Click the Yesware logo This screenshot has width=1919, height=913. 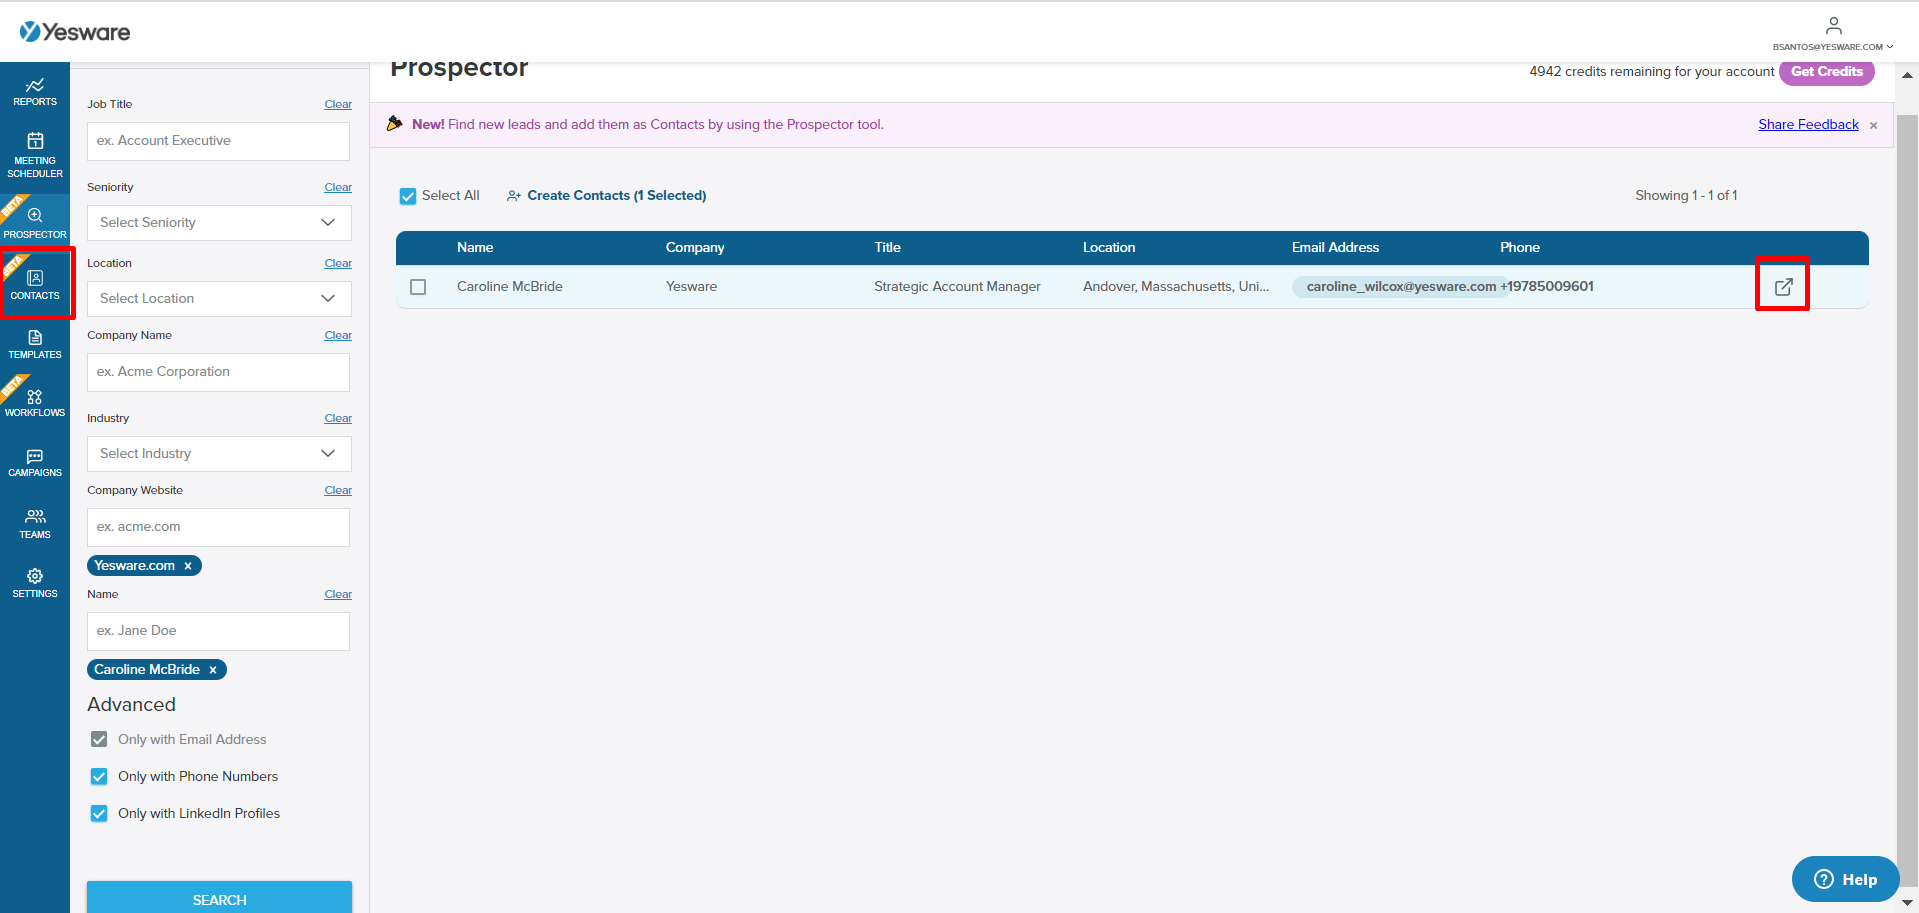click(x=75, y=32)
